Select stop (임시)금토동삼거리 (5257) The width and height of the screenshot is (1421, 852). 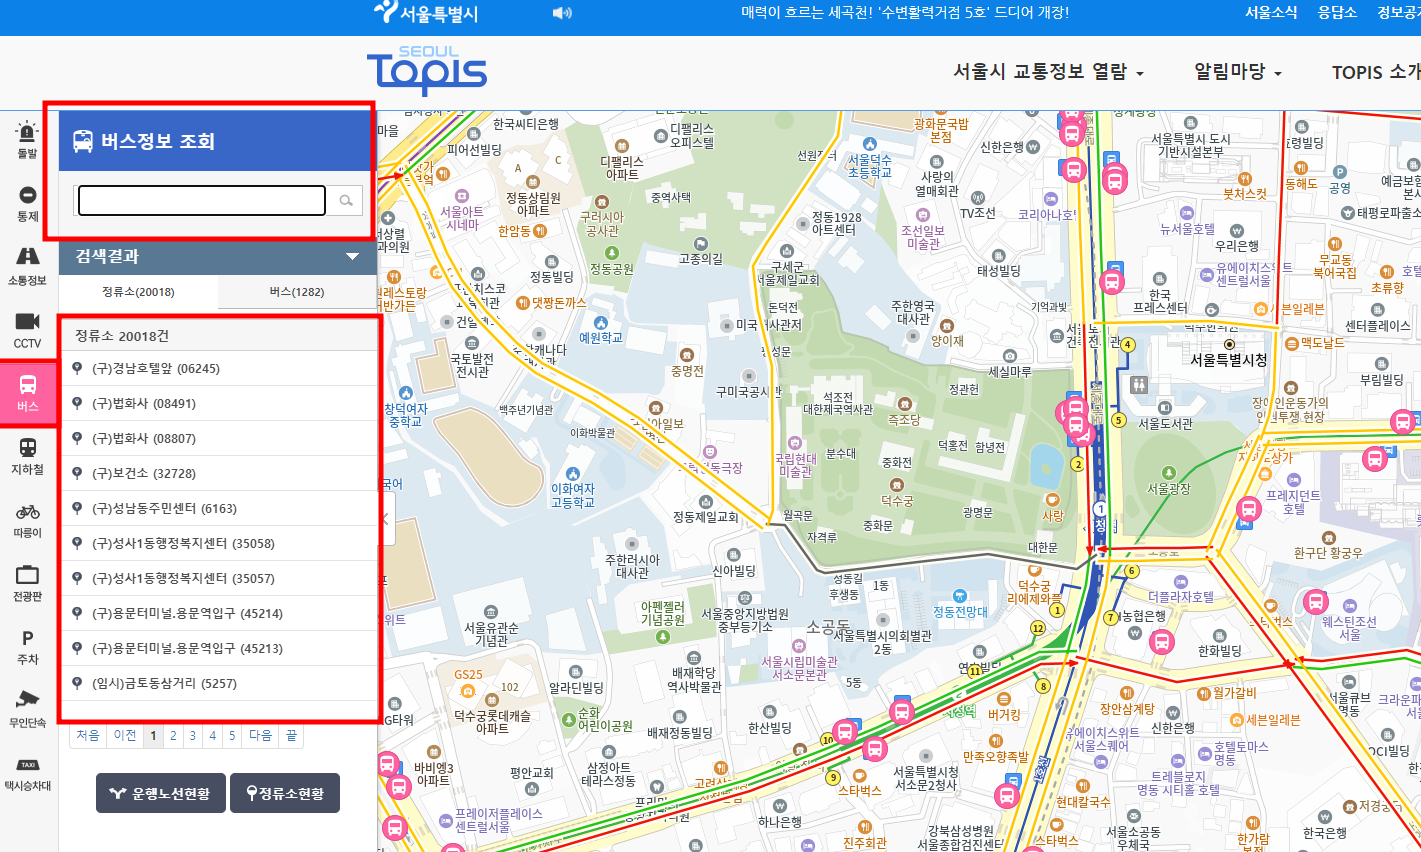(220, 683)
